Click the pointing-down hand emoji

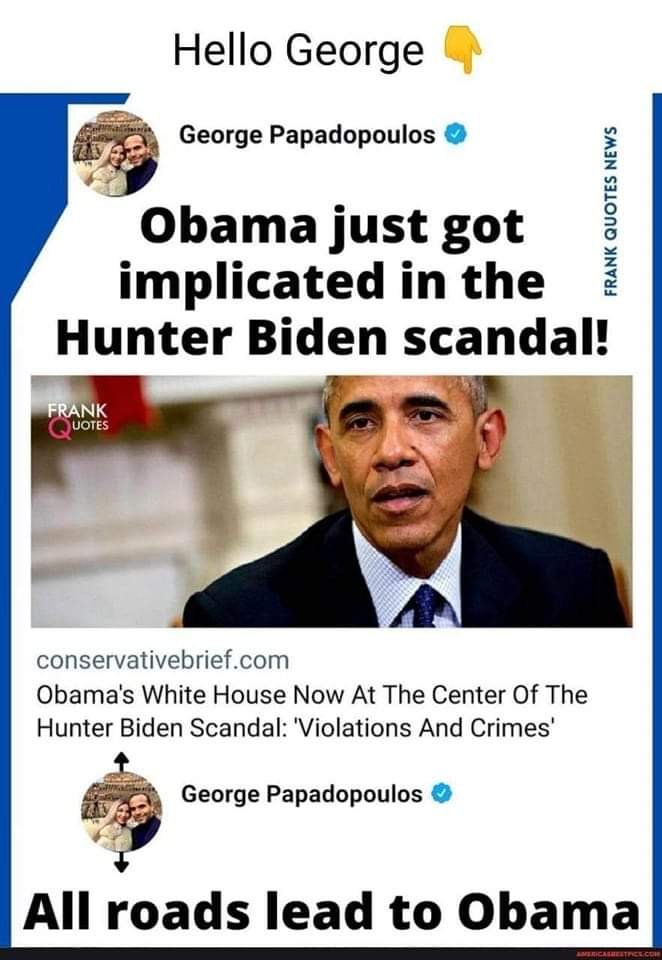click(x=463, y=52)
